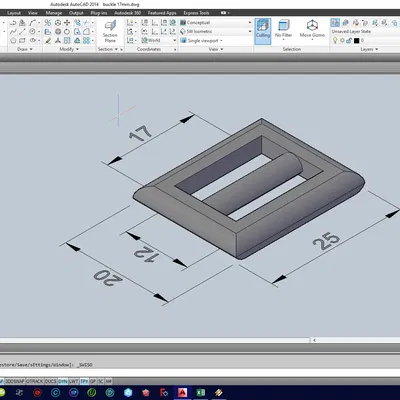Click the Erase tool icon in Modify
The height and width of the screenshot is (400, 400).
point(48,40)
